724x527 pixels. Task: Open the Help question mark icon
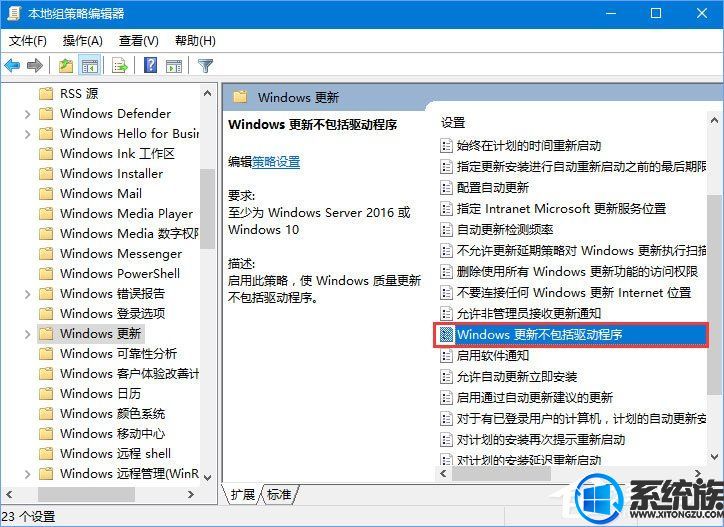[x=151, y=66]
